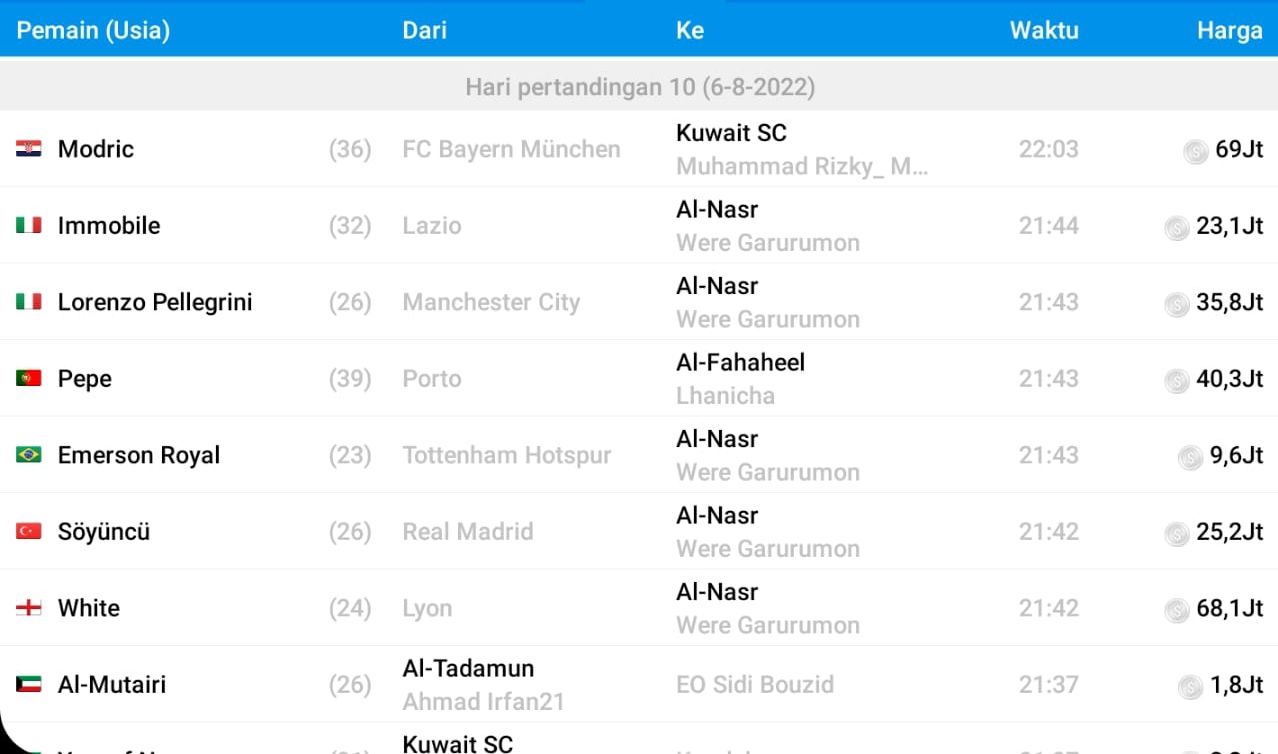The height and width of the screenshot is (754, 1278).
Task: Open the Lorenzo Pellegrini player row
Action: click(x=639, y=302)
